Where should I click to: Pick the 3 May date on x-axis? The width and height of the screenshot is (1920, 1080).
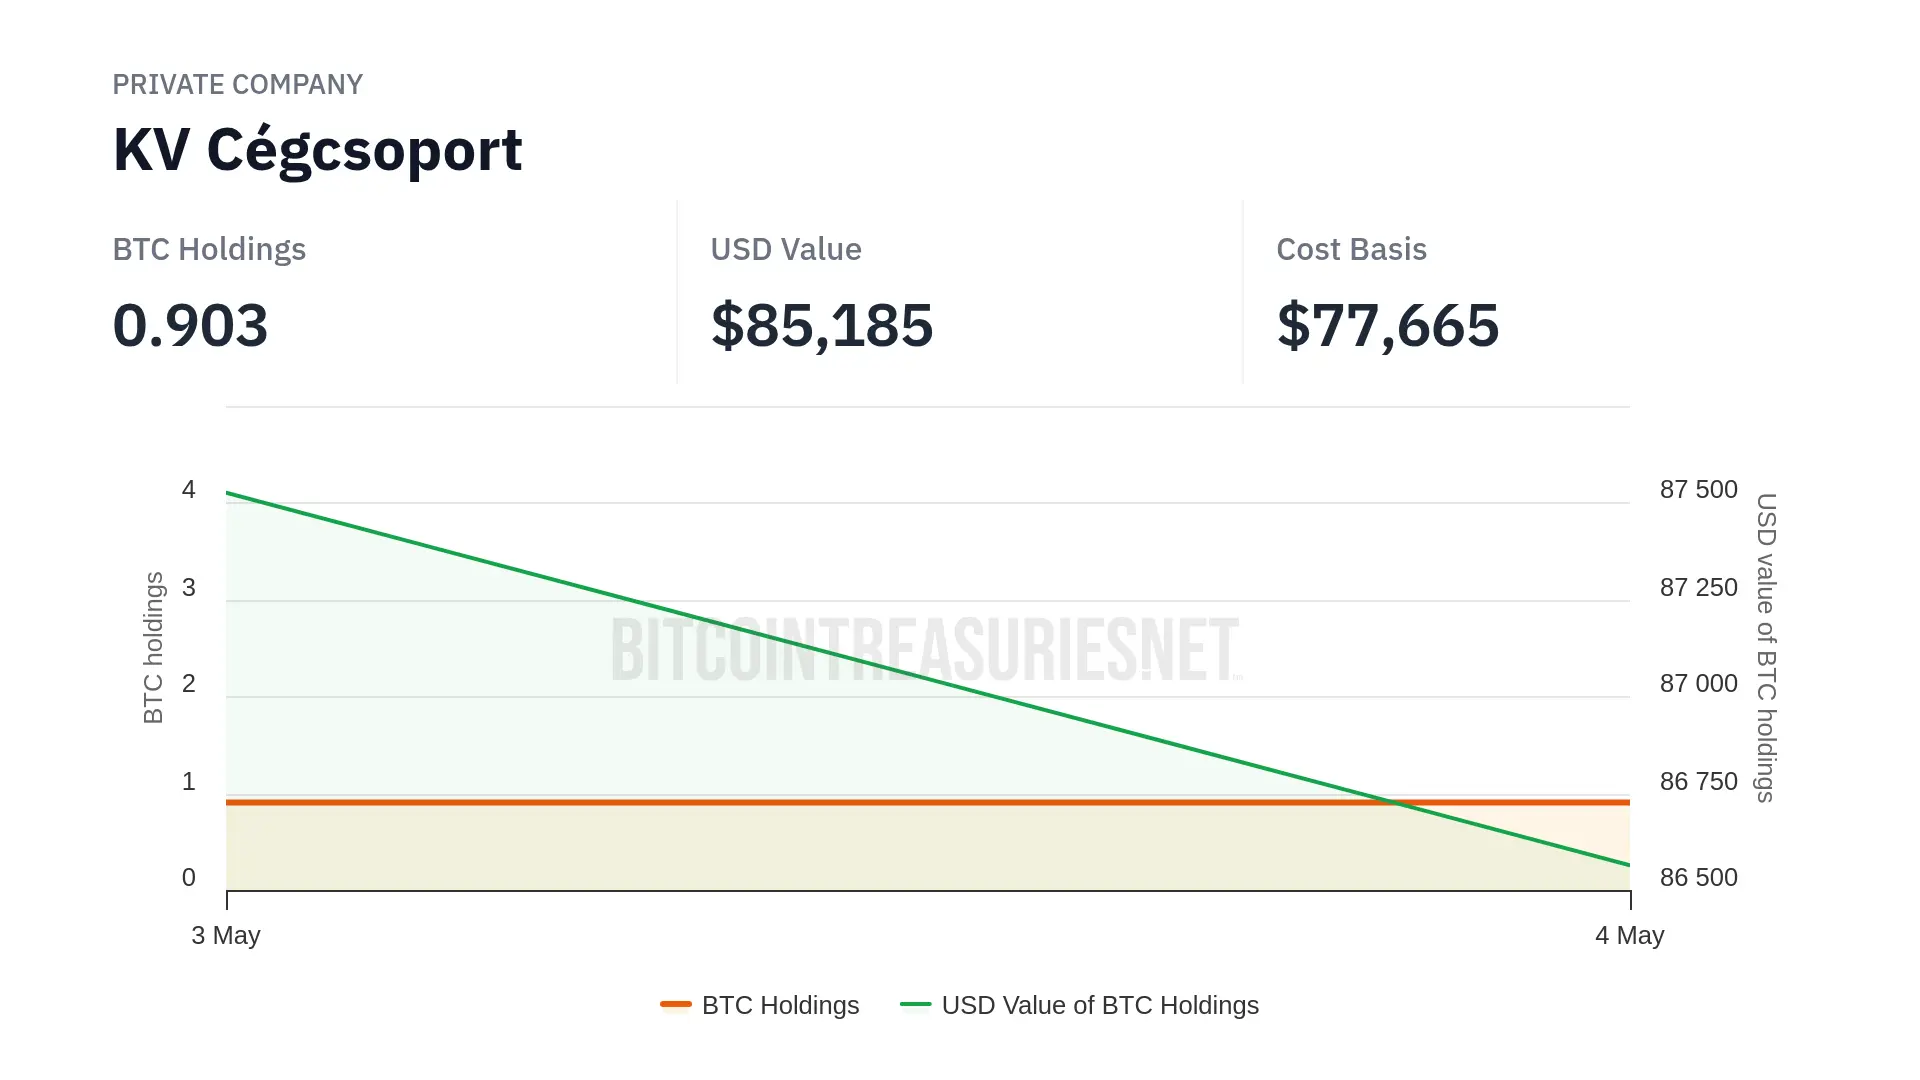click(x=226, y=935)
